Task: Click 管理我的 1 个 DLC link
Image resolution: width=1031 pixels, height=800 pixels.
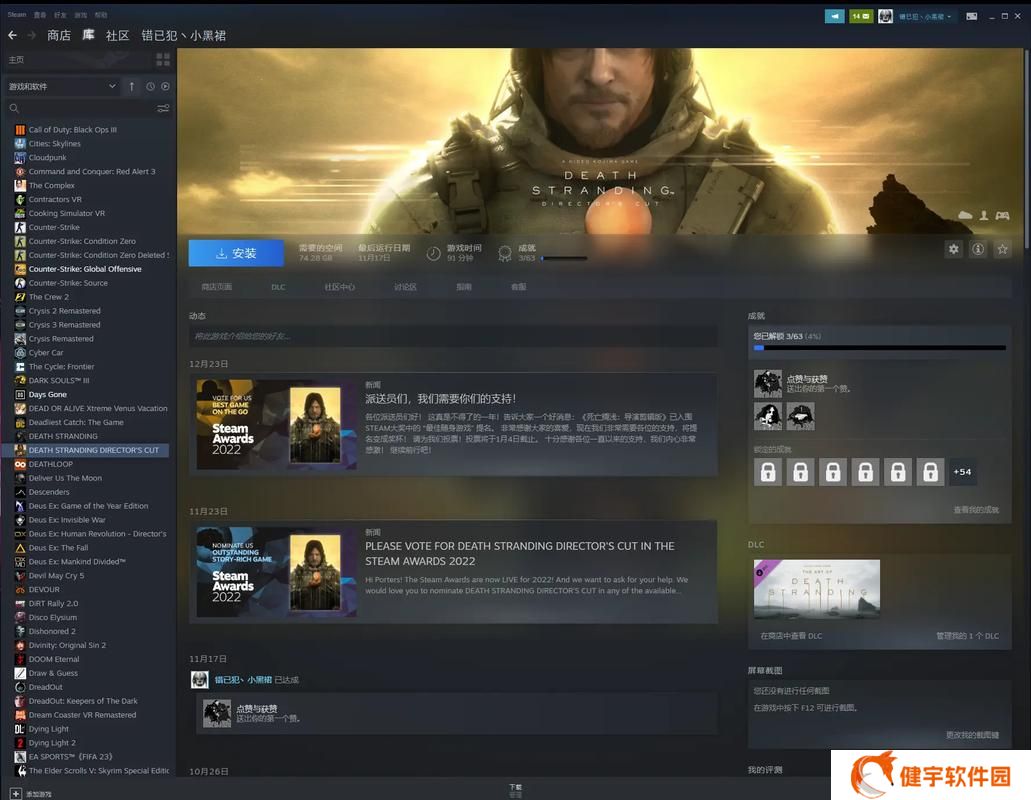Action: 967,636
